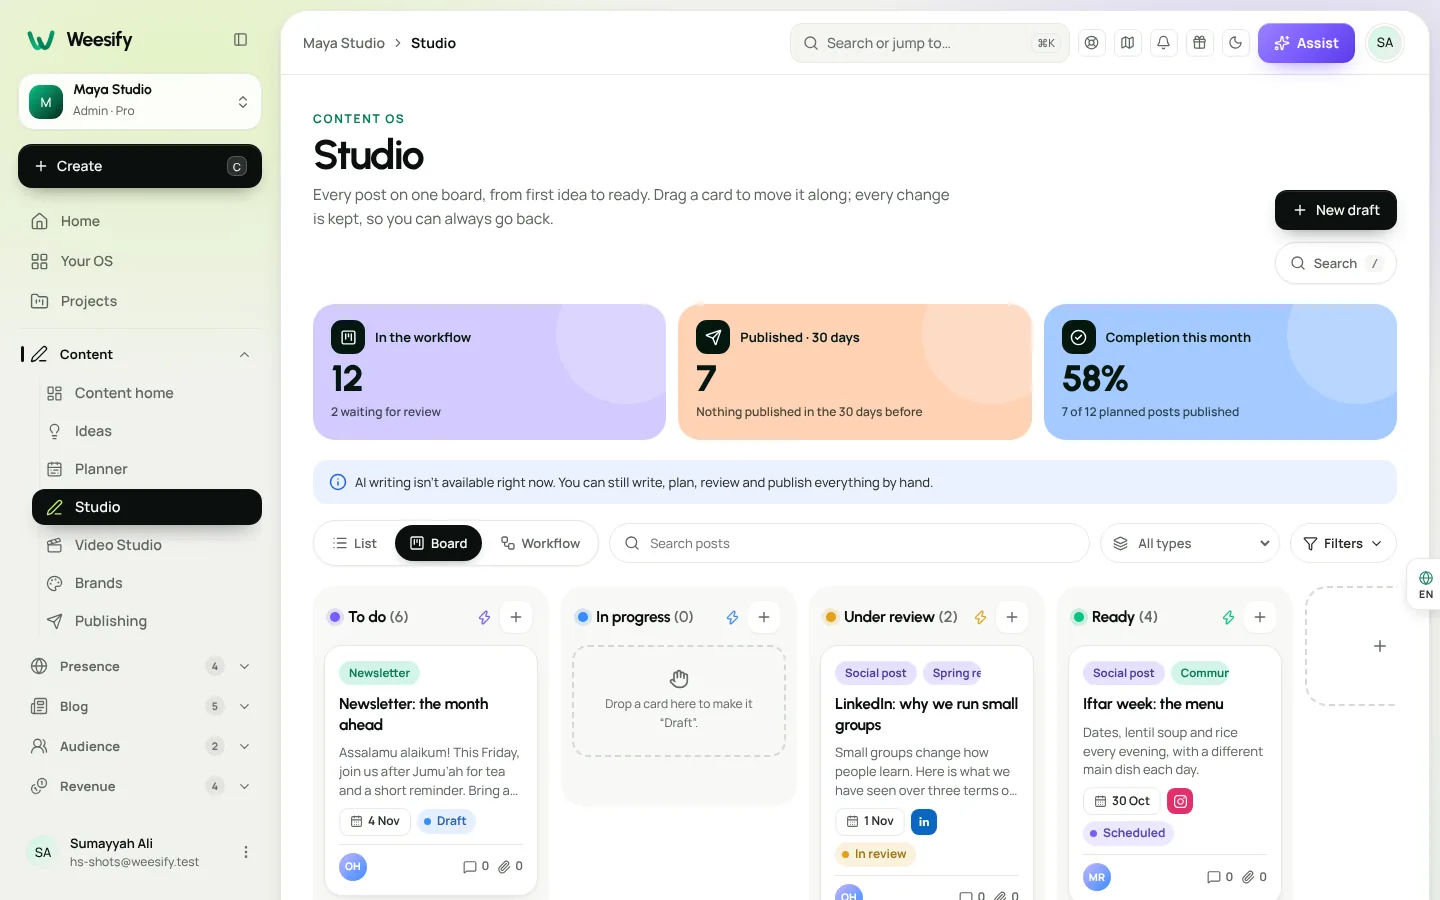Add a card to To do column
The height and width of the screenshot is (900, 1440).
pyautogui.click(x=516, y=617)
